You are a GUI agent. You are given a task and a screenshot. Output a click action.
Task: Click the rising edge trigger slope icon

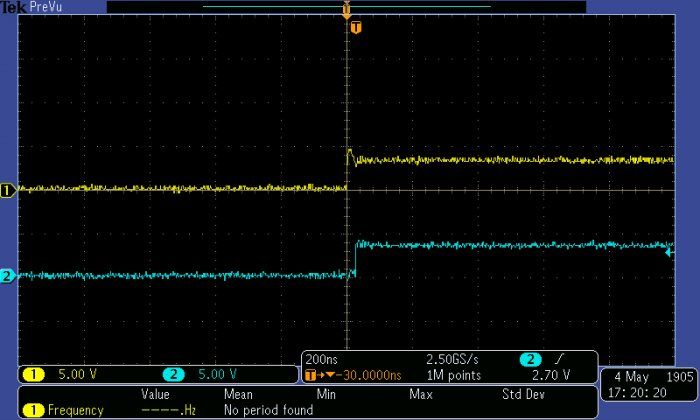[x=559, y=359]
